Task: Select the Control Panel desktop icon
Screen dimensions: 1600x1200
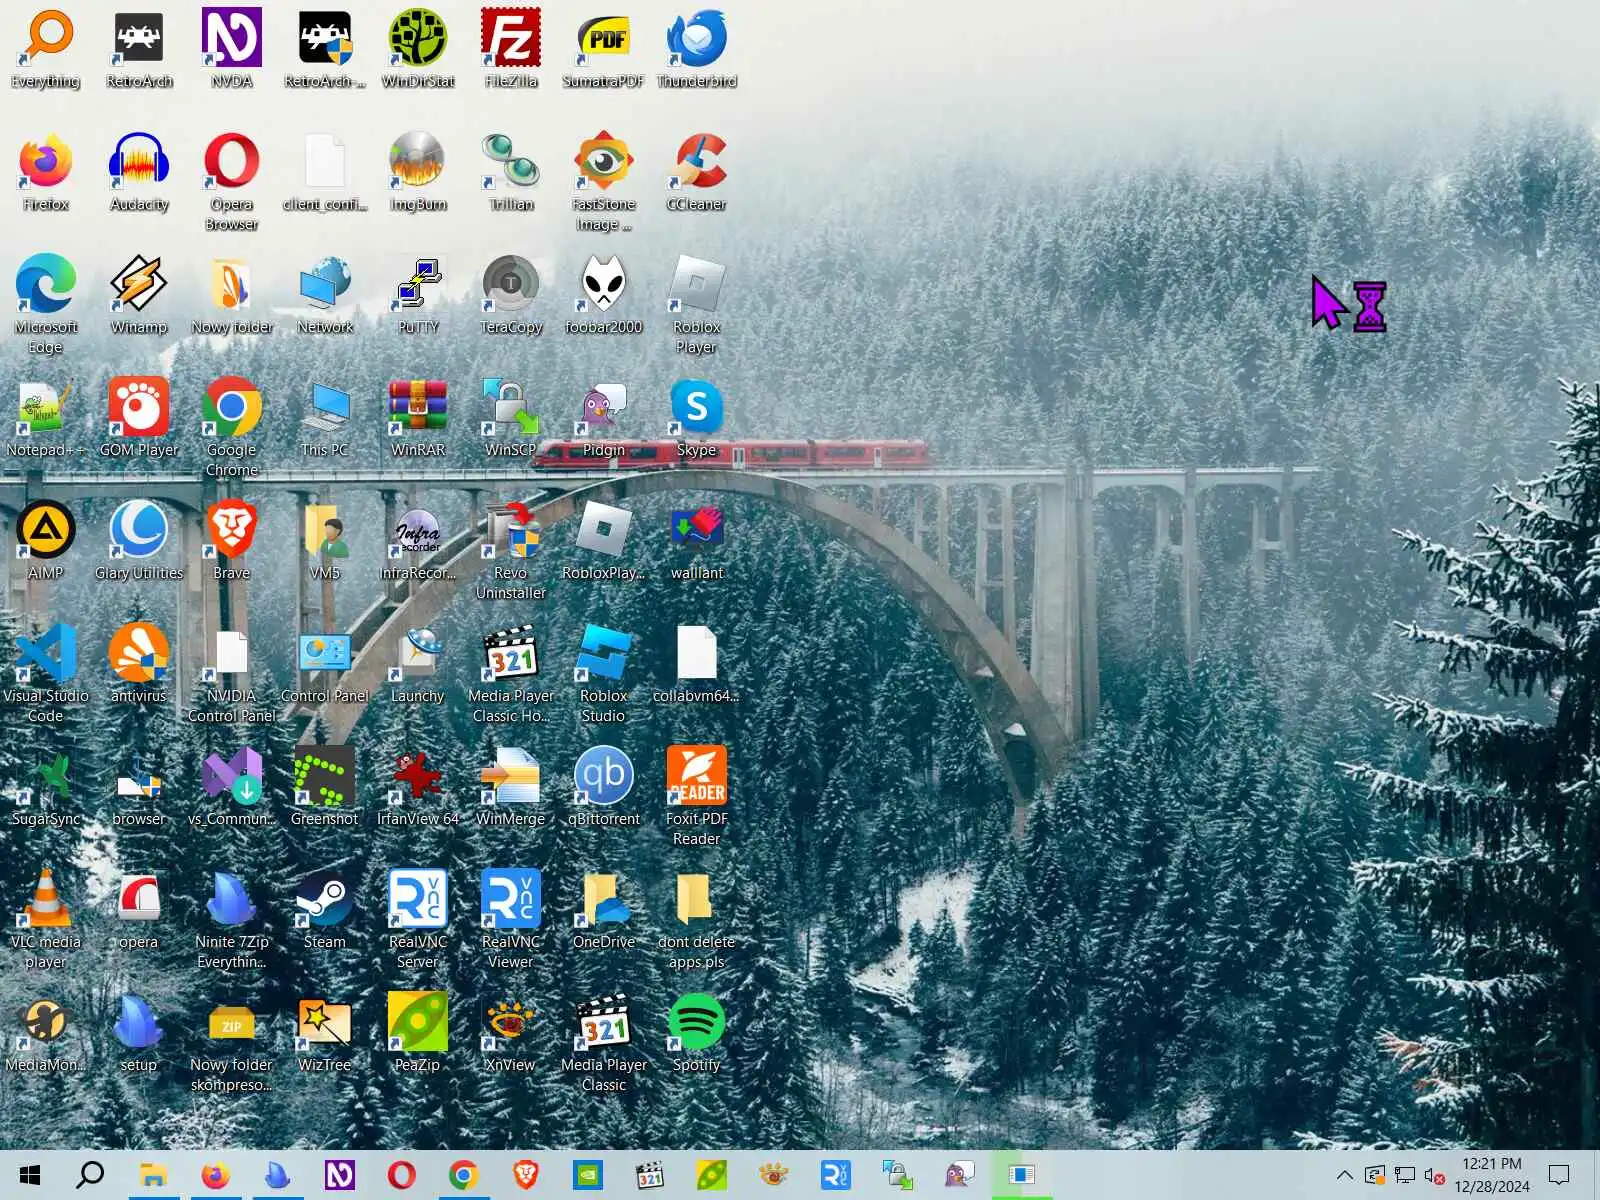Action: tap(325, 663)
